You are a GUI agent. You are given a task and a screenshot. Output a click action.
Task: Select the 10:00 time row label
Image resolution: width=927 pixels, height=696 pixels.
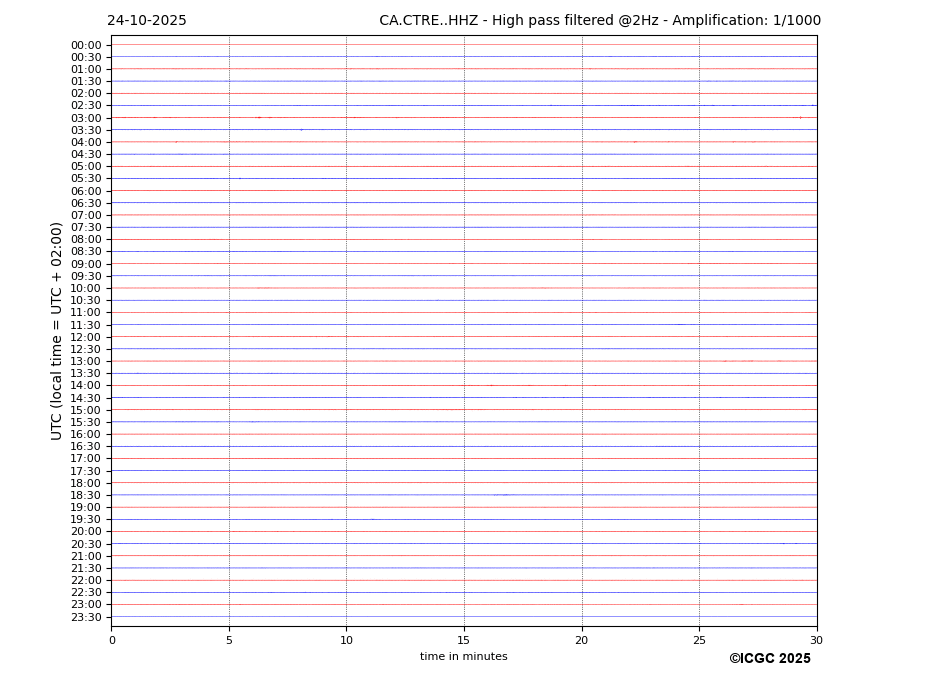(x=86, y=288)
